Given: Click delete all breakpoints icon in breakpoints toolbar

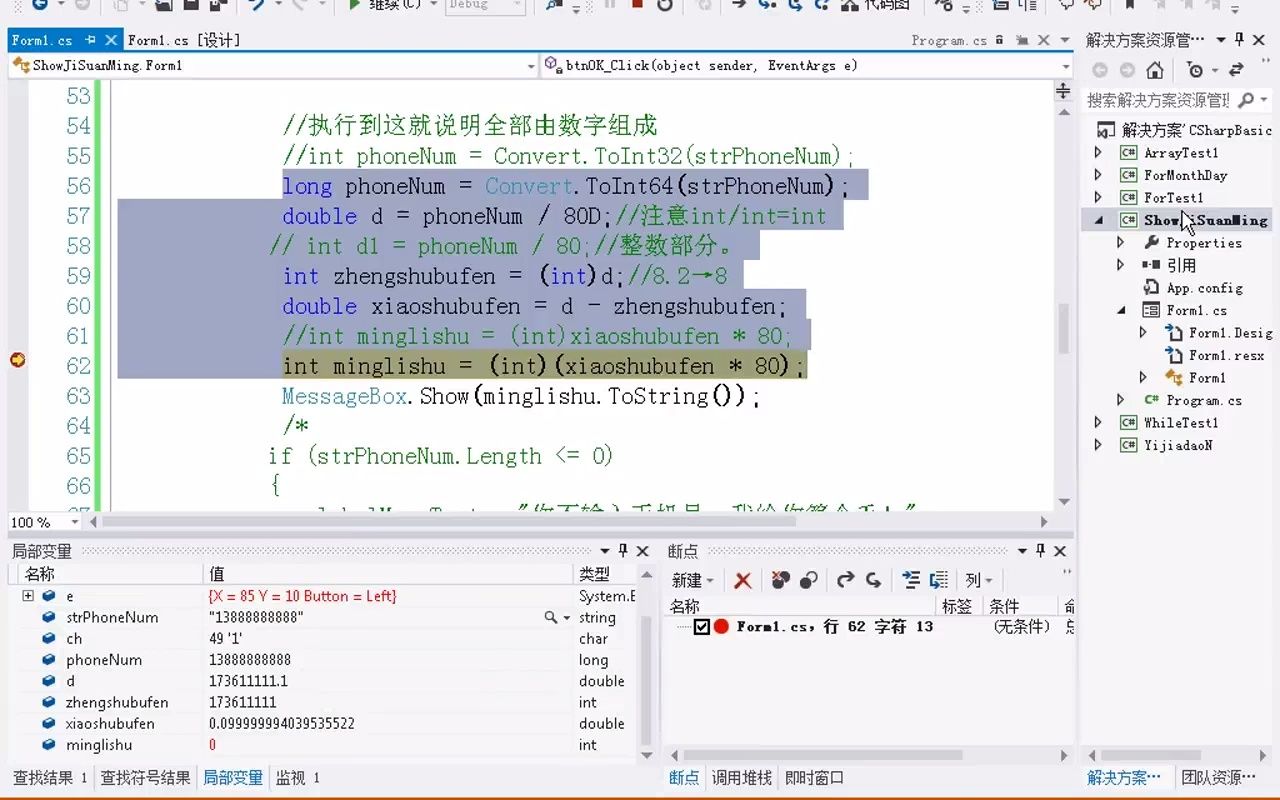Looking at the screenshot, I should tap(781, 580).
